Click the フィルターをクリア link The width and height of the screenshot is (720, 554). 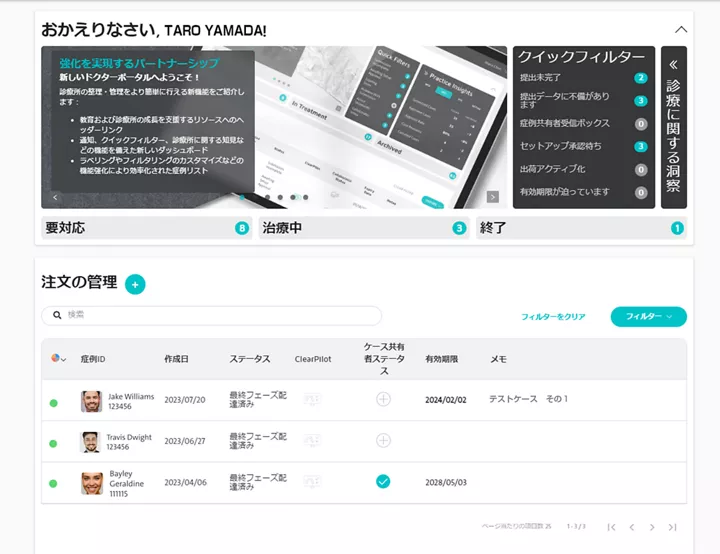pyautogui.click(x=553, y=316)
